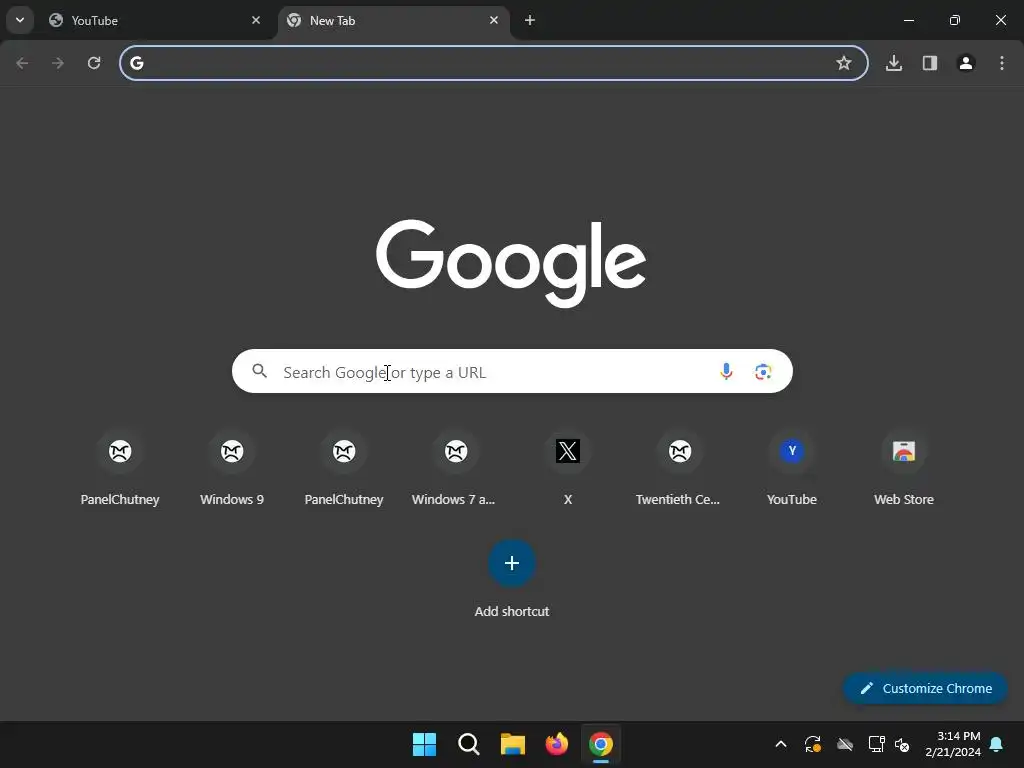Click Customize Chrome button
This screenshot has width=1024, height=768.
coord(925,688)
